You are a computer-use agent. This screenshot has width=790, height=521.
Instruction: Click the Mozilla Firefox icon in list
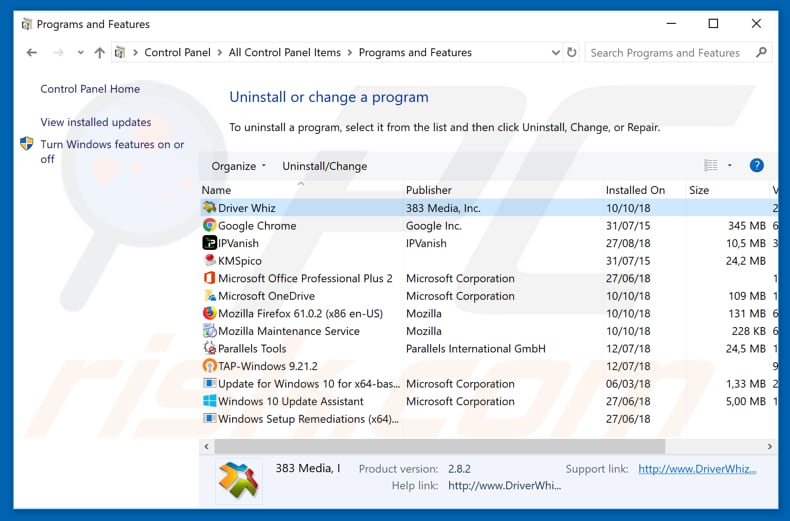coord(209,313)
